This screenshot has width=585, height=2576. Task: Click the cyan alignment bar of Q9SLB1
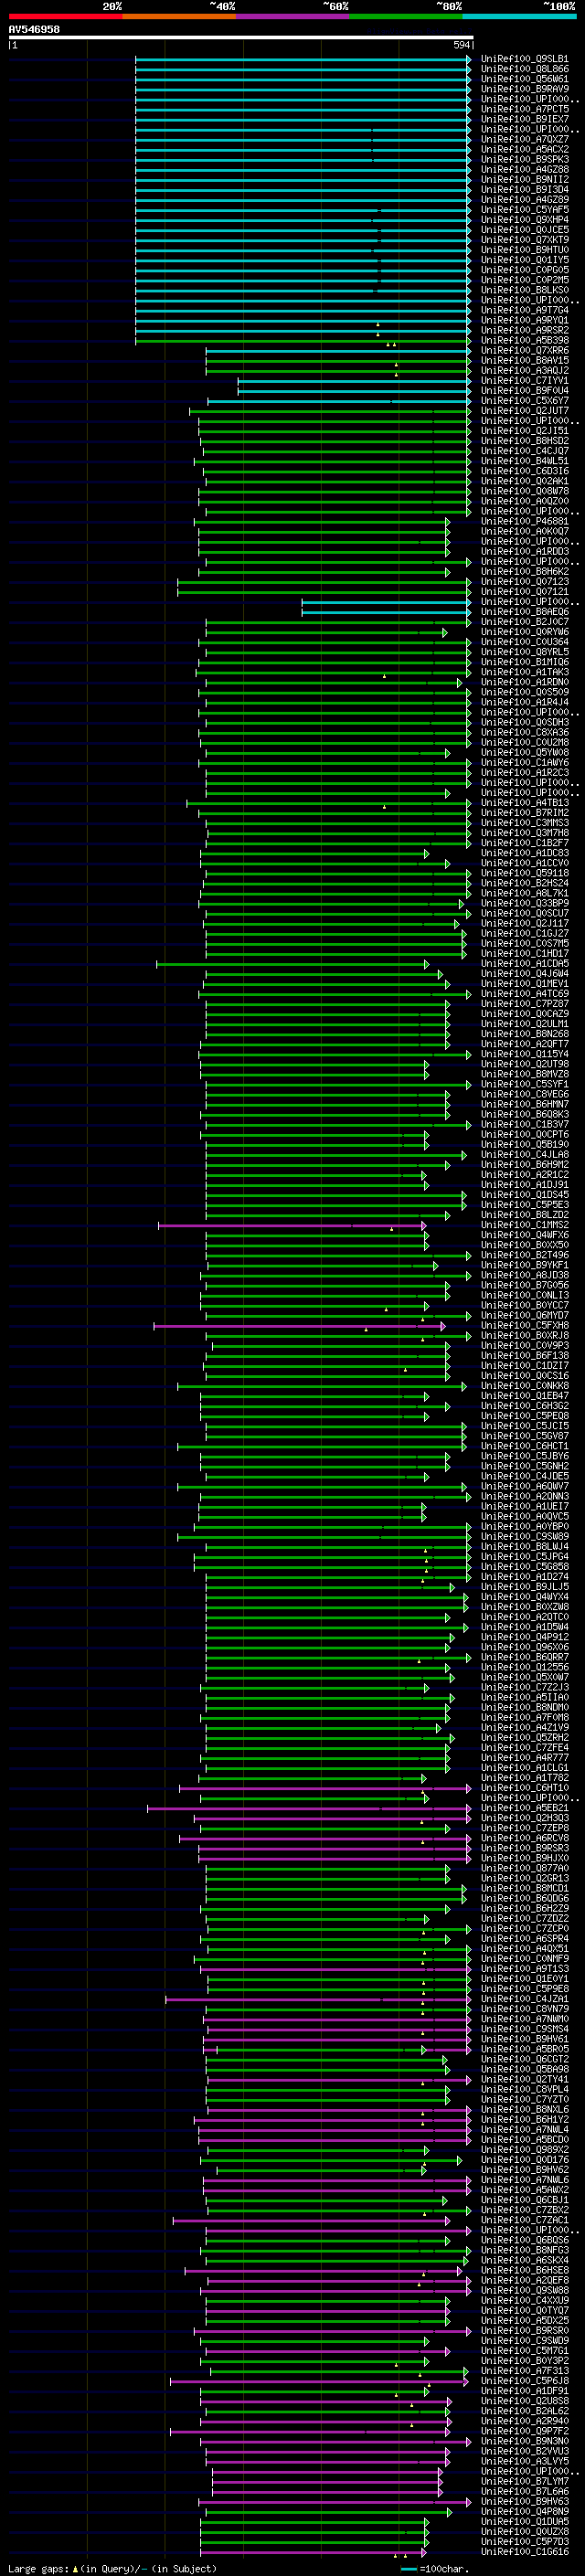pyautogui.click(x=303, y=59)
